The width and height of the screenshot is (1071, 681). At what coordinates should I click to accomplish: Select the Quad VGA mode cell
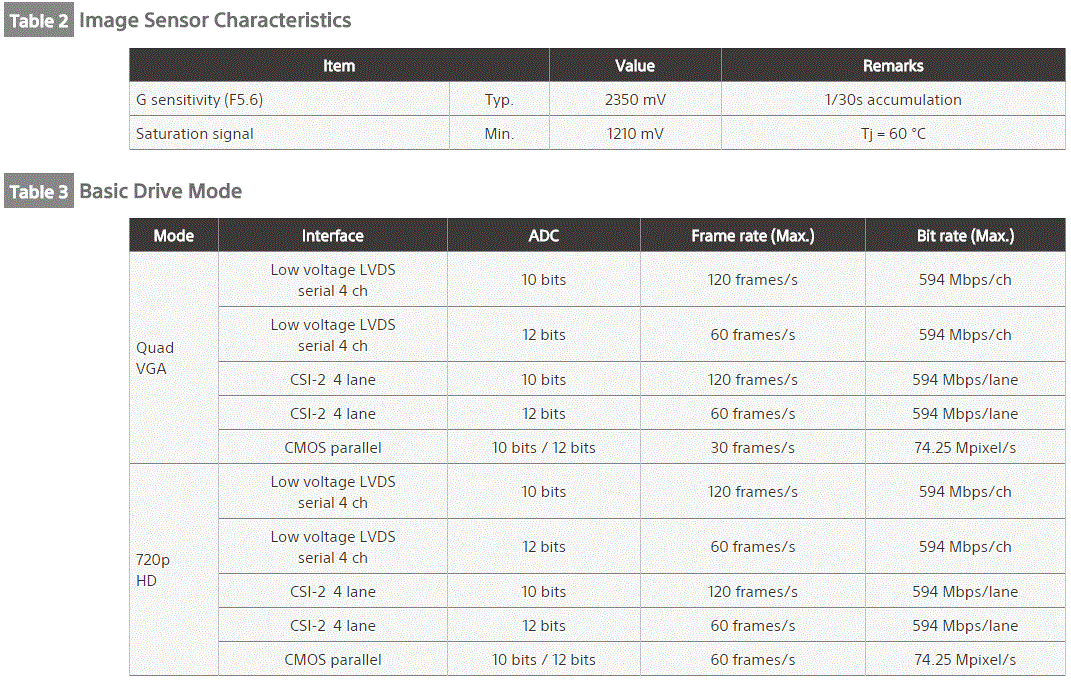pyautogui.click(x=155, y=357)
